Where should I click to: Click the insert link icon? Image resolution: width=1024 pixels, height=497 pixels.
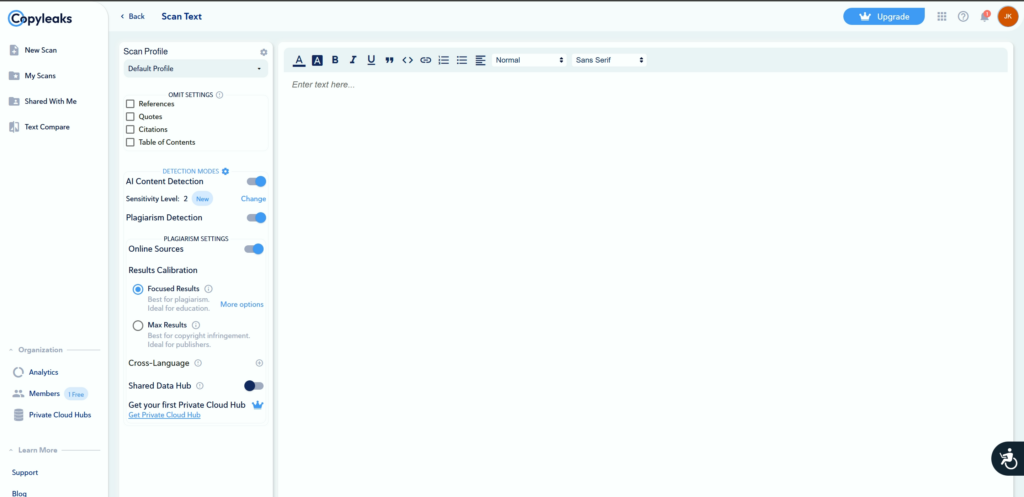pyautogui.click(x=425, y=60)
